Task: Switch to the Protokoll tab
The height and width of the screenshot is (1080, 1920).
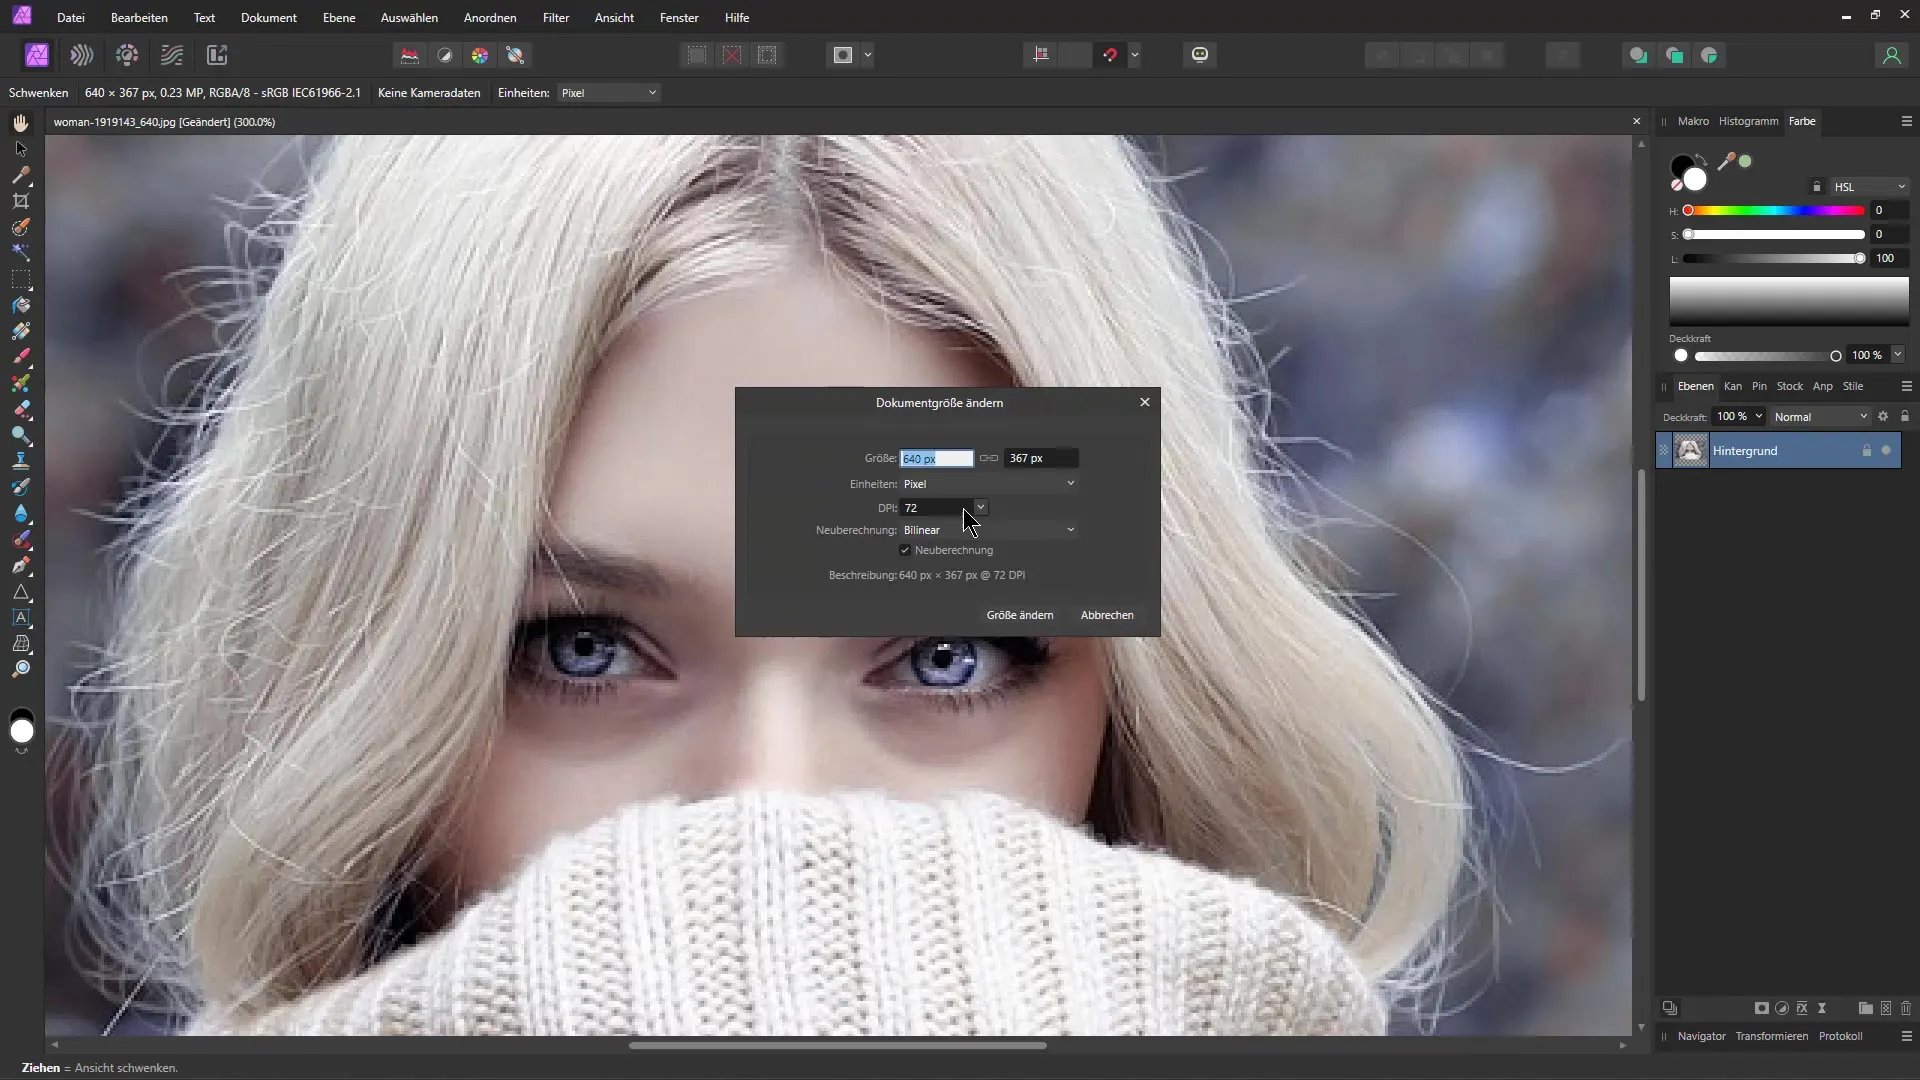Action: (x=1840, y=1036)
